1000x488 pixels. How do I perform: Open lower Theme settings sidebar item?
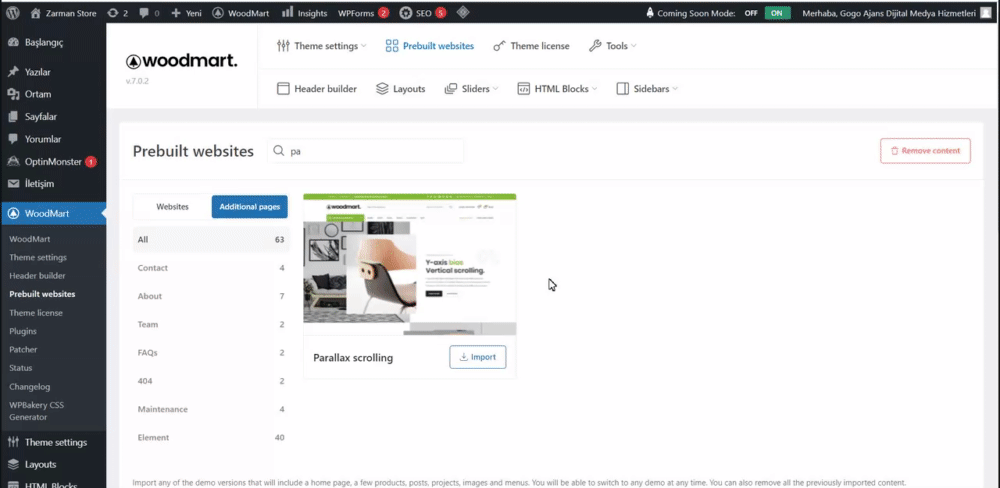(x=53, y=442)
